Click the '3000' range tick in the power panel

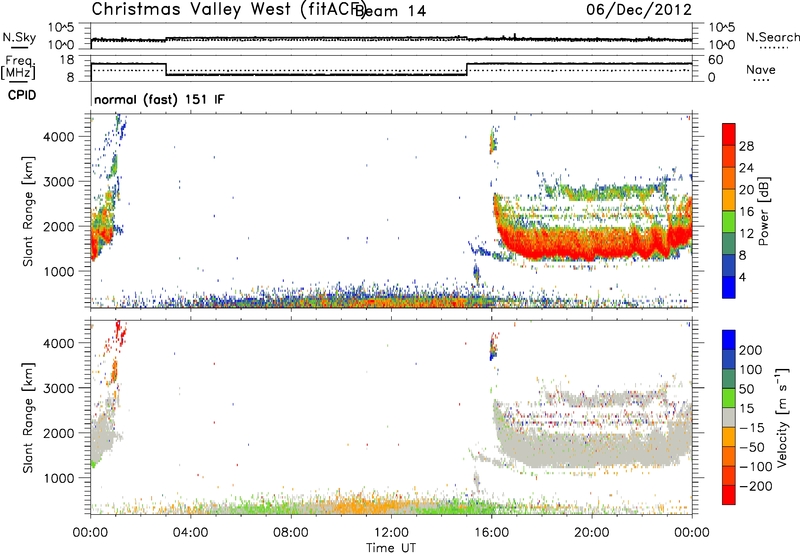[x=58, y=182]
